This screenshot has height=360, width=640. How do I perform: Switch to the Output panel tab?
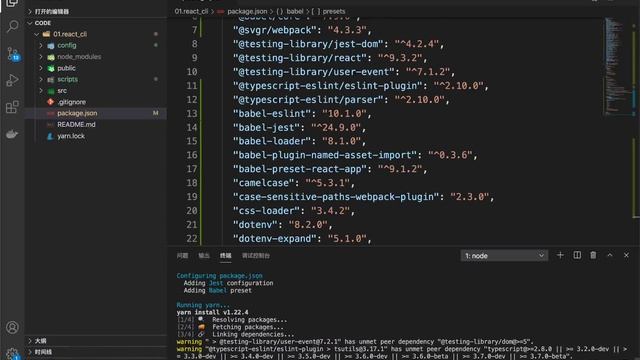pos(204,256)
